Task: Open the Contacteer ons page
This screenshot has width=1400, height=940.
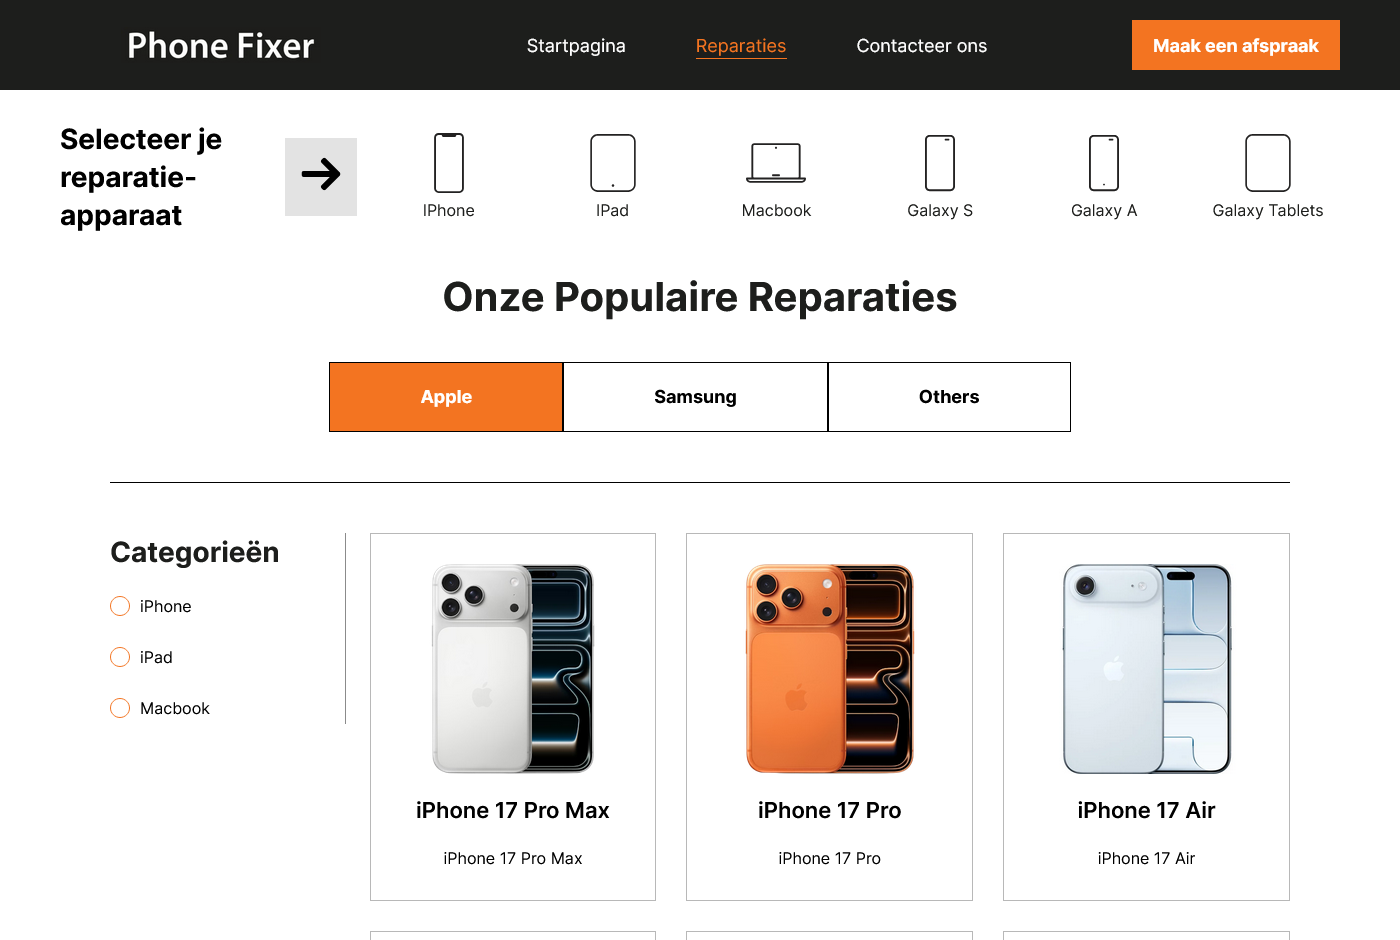Action: (x=922, y=46)
